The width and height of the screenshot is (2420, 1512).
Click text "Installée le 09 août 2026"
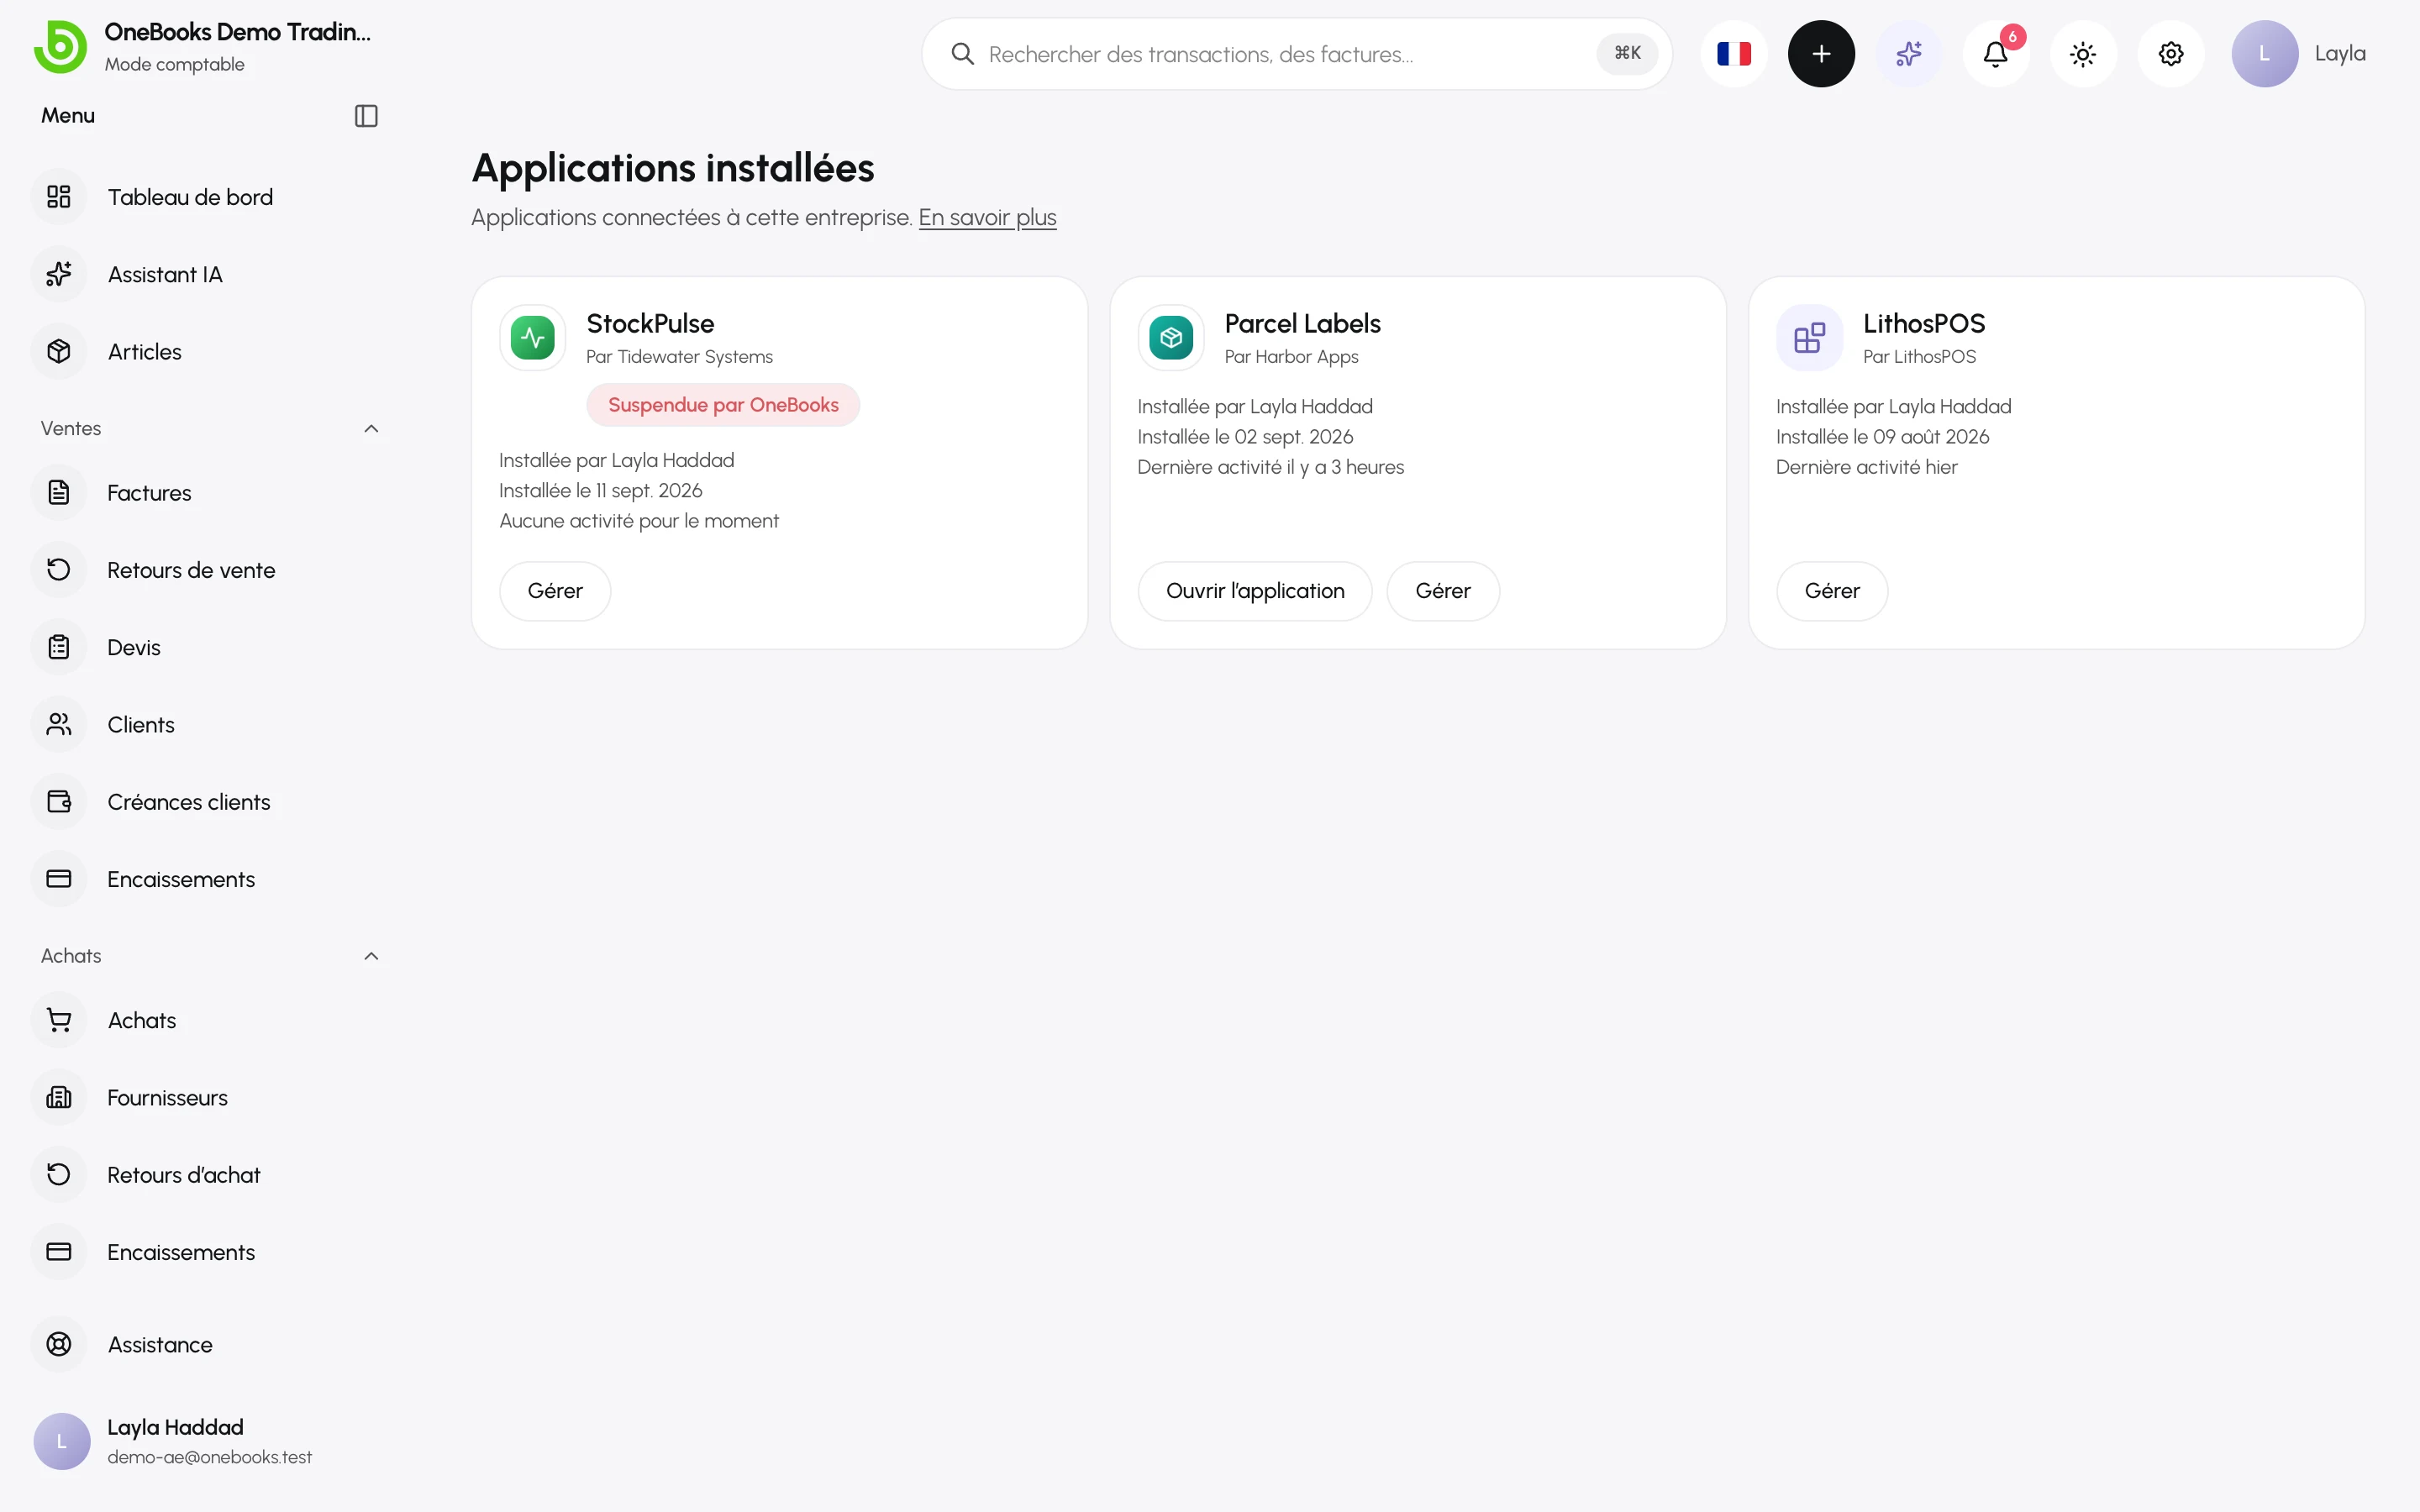[x=1882, y=437]
